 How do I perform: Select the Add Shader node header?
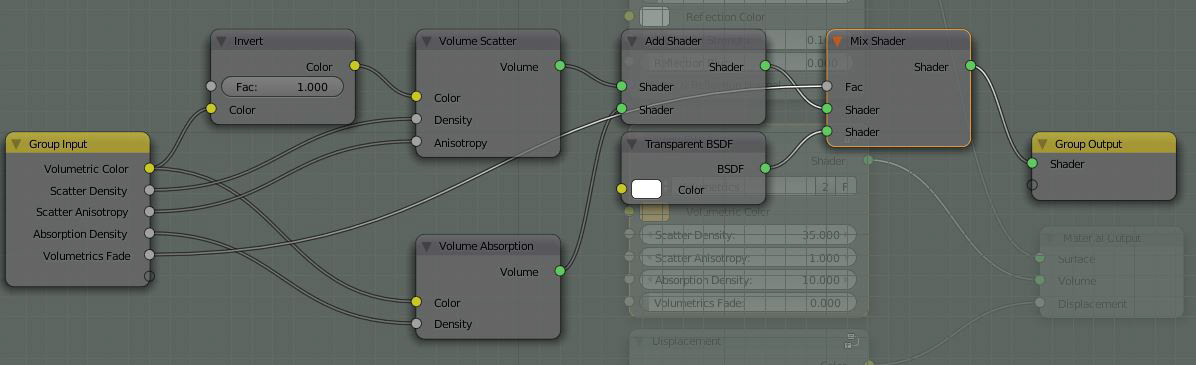pos(693,41)
